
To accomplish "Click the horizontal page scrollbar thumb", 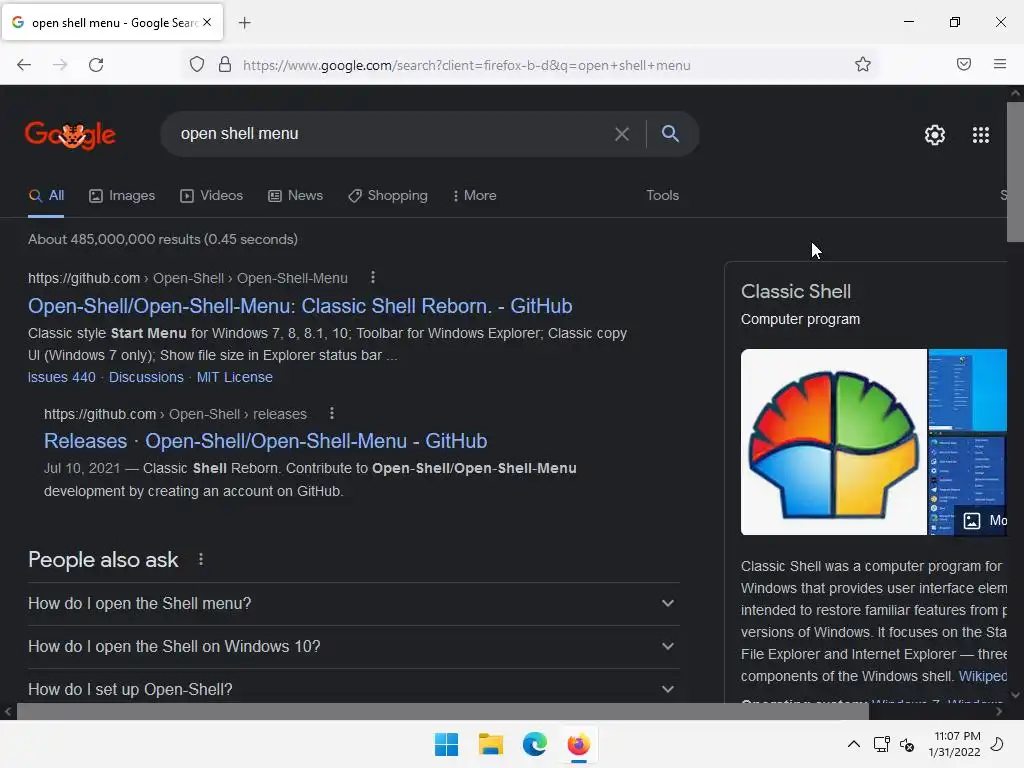I will pos(442,711).
